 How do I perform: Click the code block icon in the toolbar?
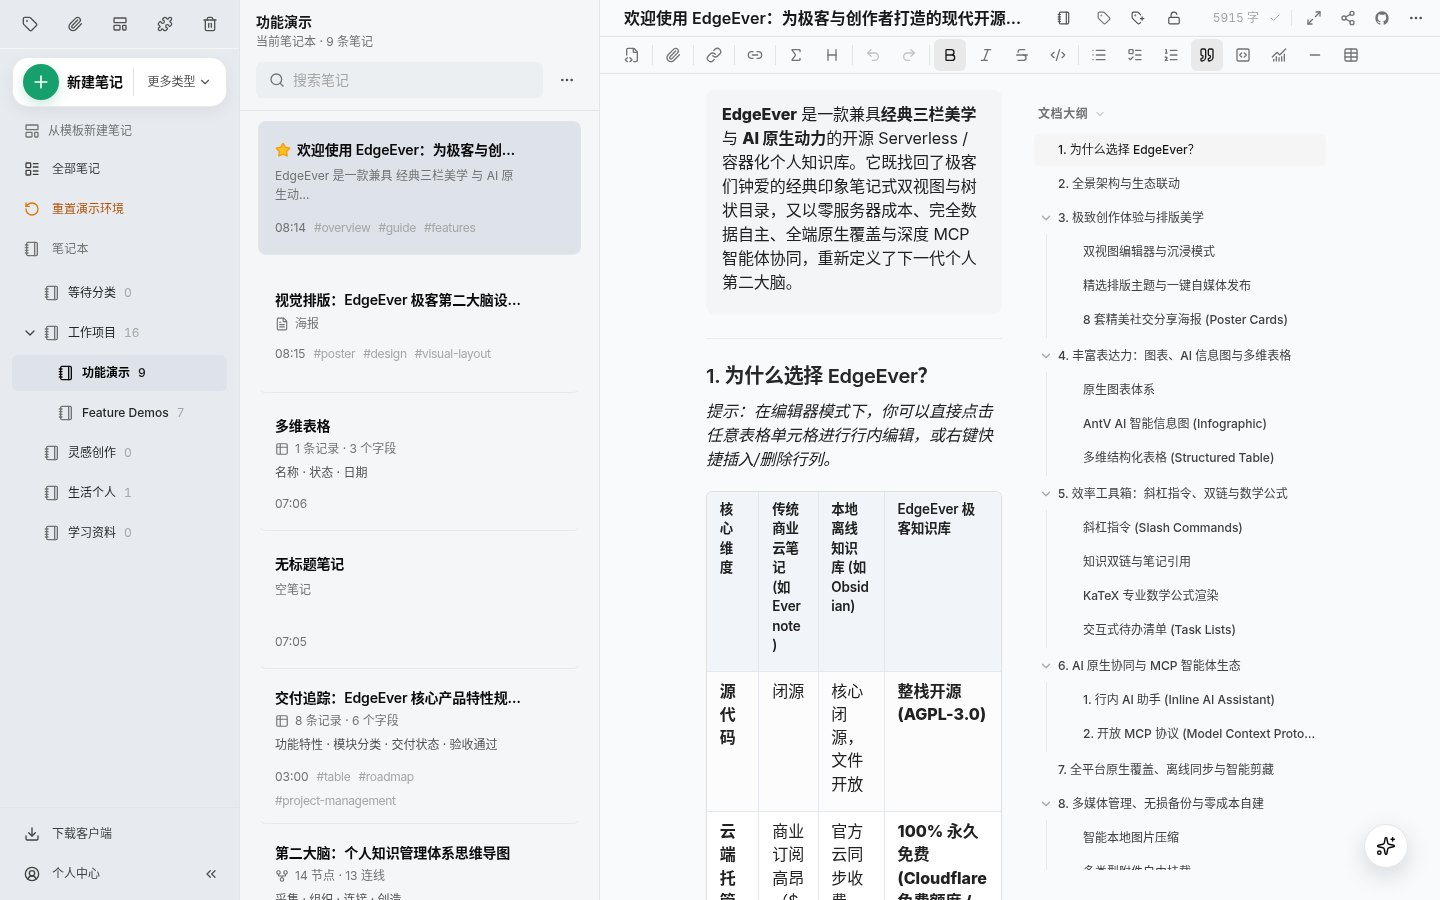tap(1243, 55)
